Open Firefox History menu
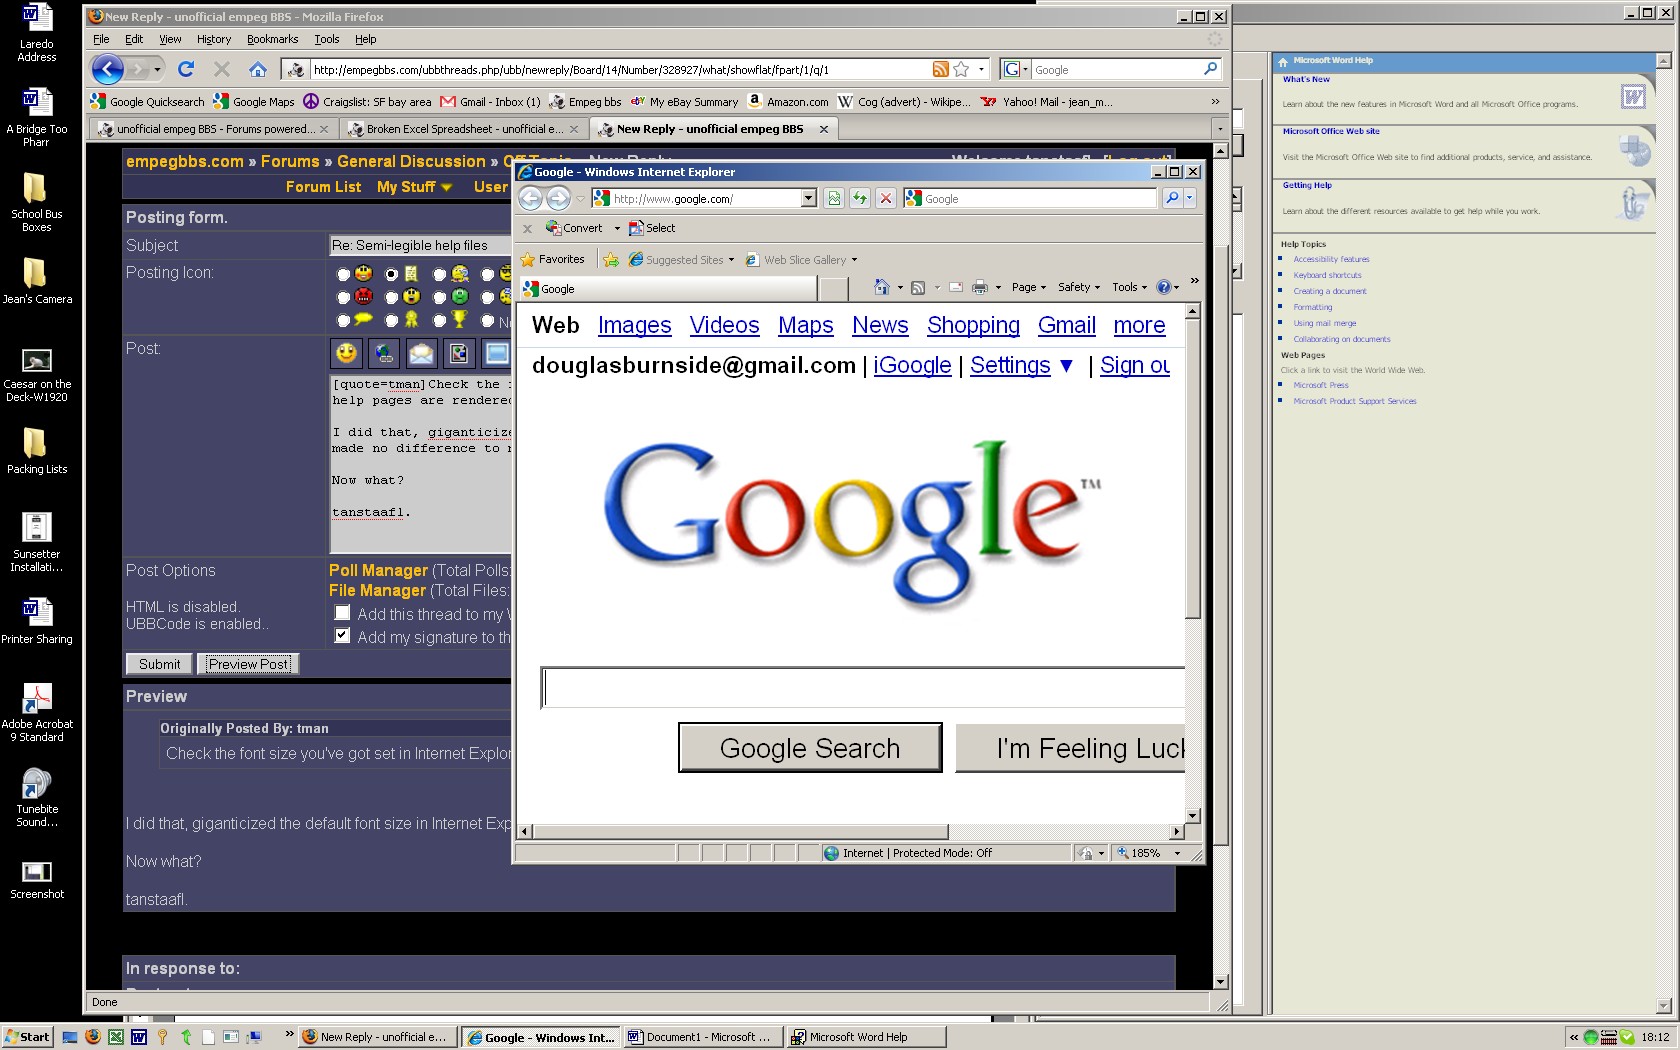Image resolution: width=1680 pixels, height=1050 pixels. click(x=213, y=39)
